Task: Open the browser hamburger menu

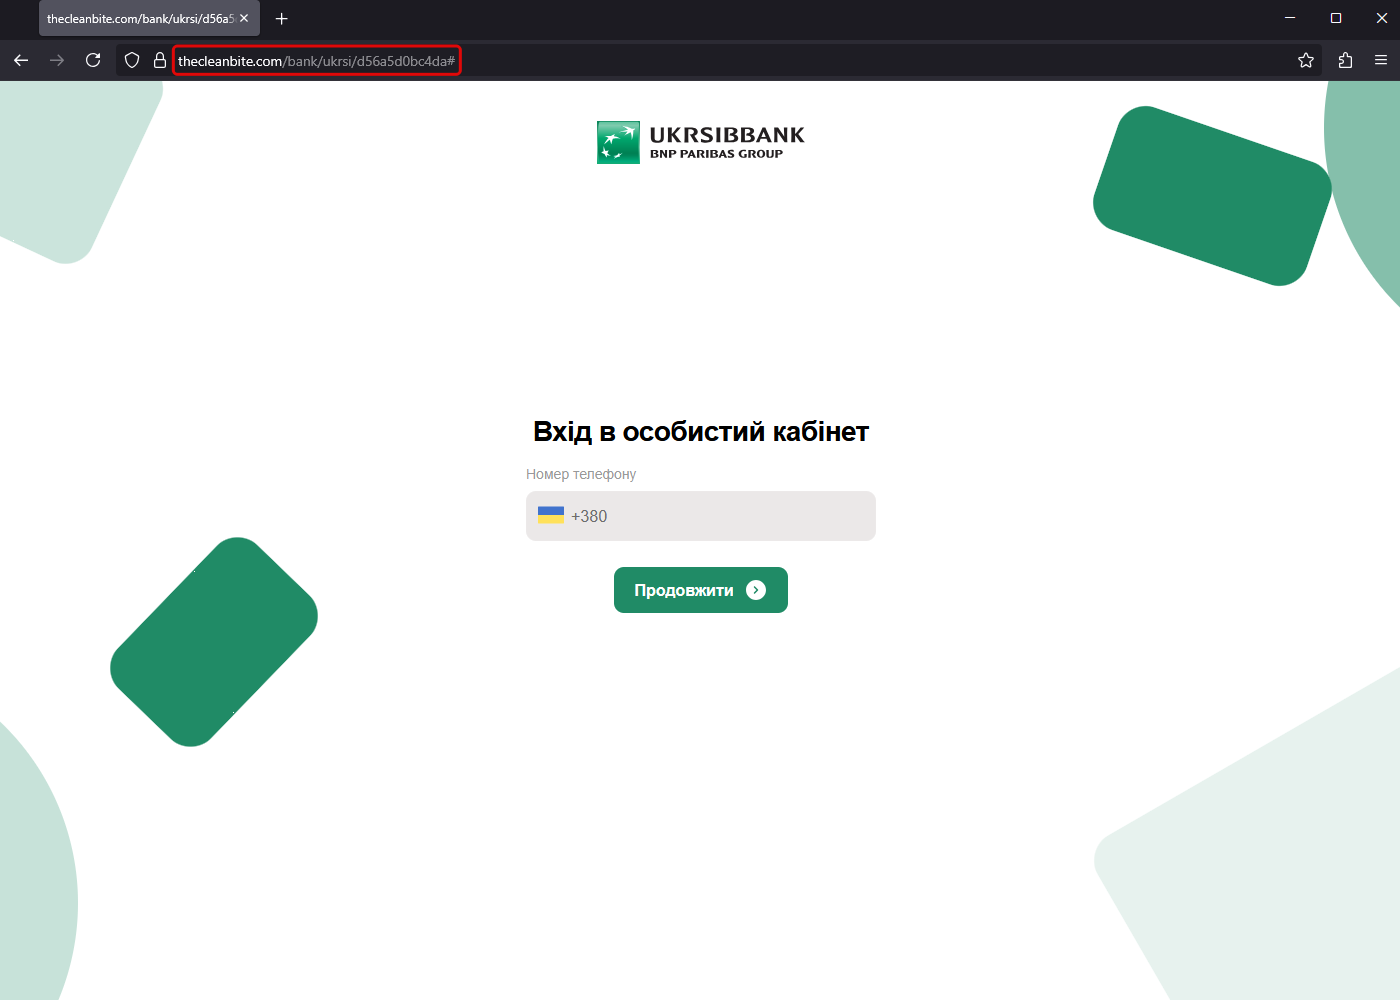Action: (1381, 60)
